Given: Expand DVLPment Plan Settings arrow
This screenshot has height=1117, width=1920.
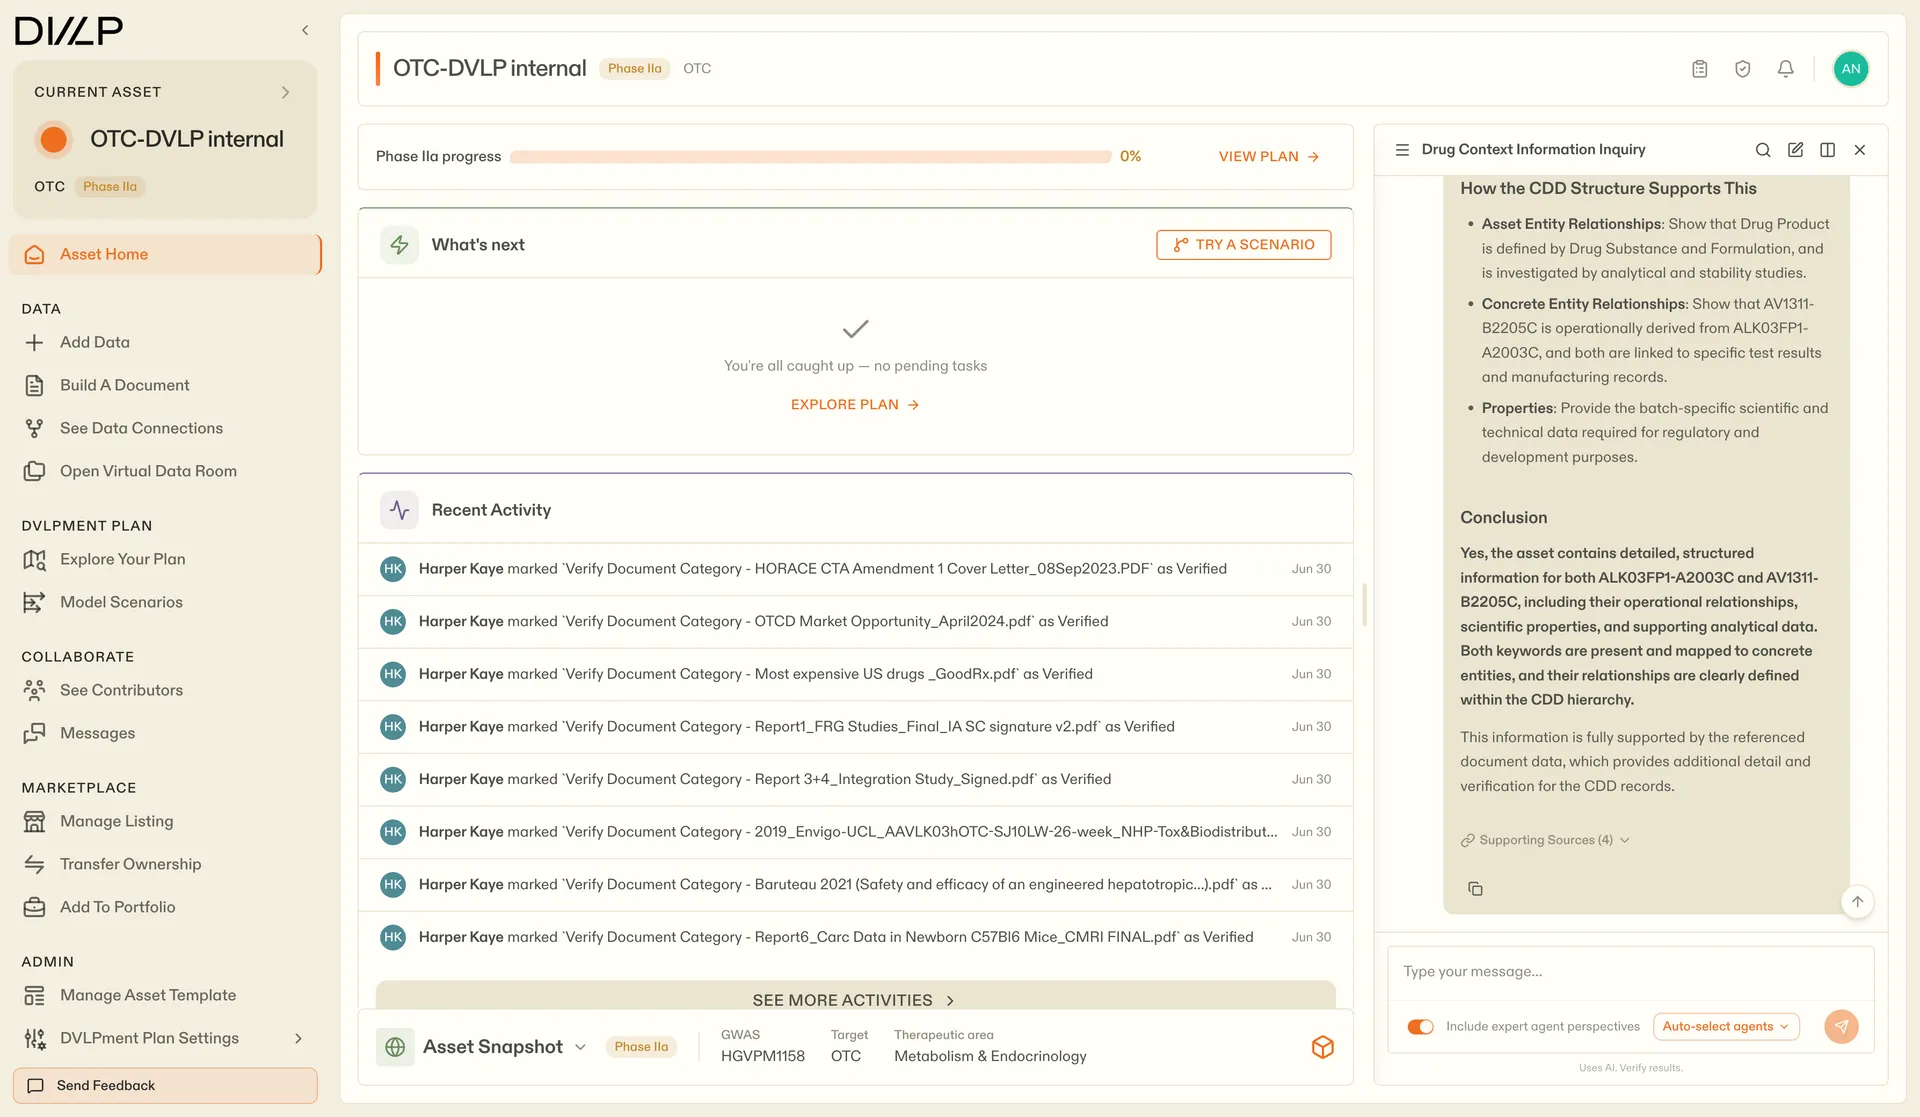Looking at the screenshot, I should [x=298, y=1038].
